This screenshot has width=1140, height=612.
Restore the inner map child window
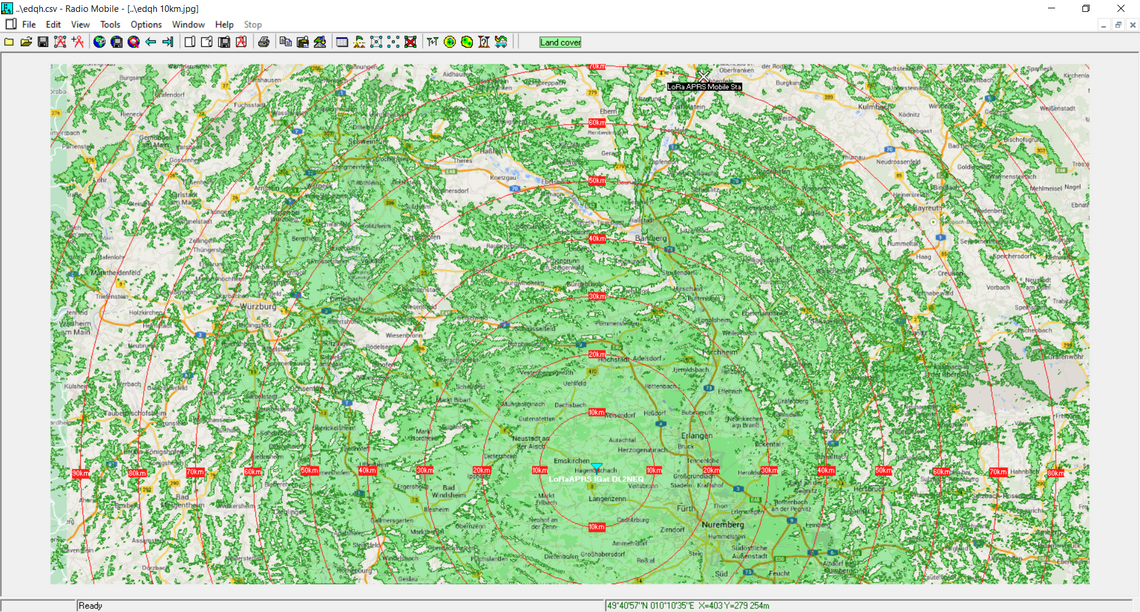(1118, 25)
